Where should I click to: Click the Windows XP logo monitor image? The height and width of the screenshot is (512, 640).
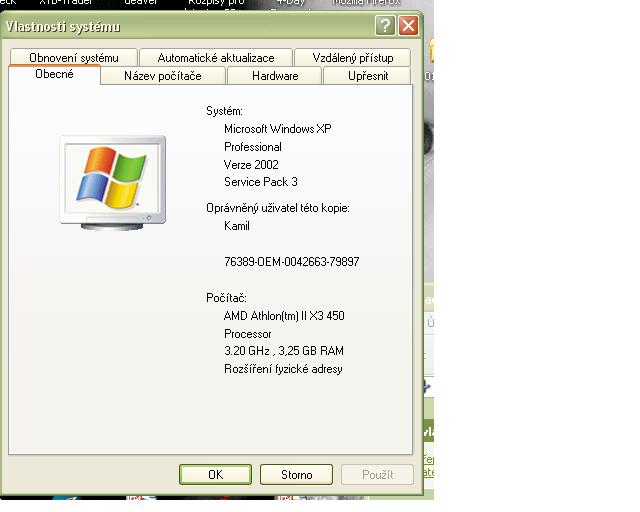[113, 183]
